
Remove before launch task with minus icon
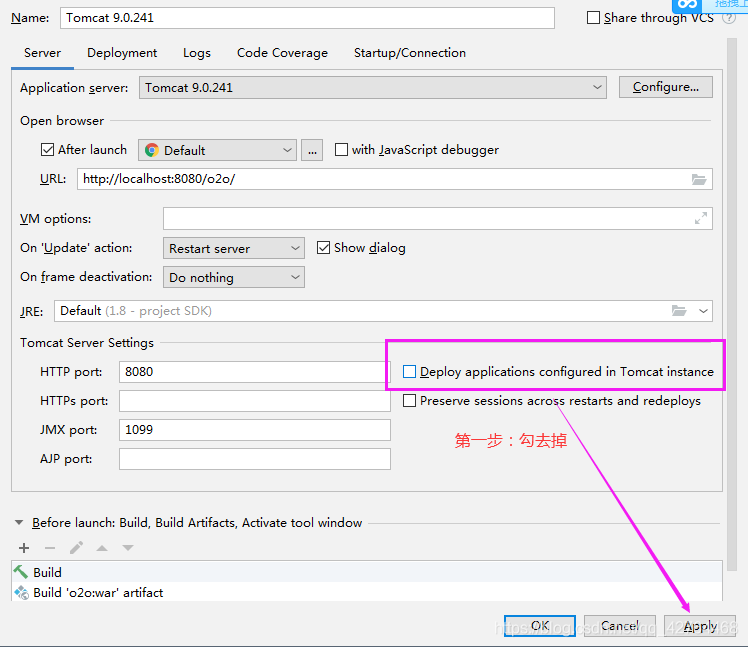click(50, 548)
